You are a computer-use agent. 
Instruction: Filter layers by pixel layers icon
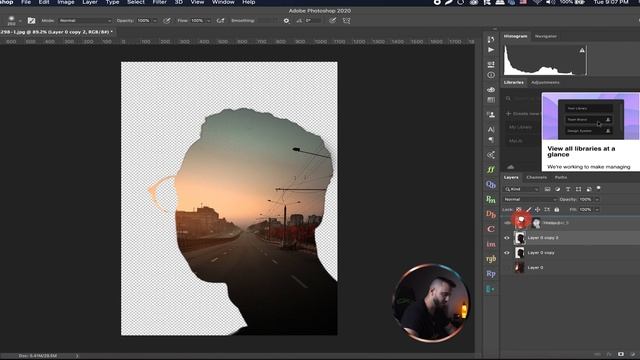tap(547, 189)
